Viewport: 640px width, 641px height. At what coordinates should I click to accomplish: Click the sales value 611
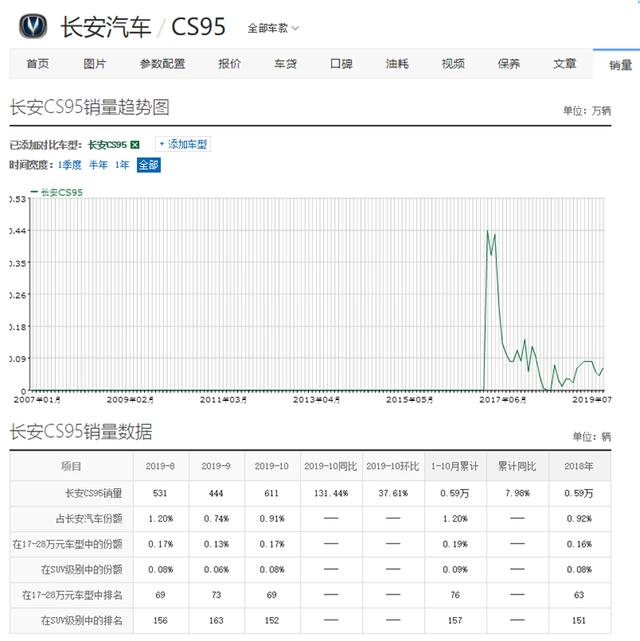[x=271, y=493]
